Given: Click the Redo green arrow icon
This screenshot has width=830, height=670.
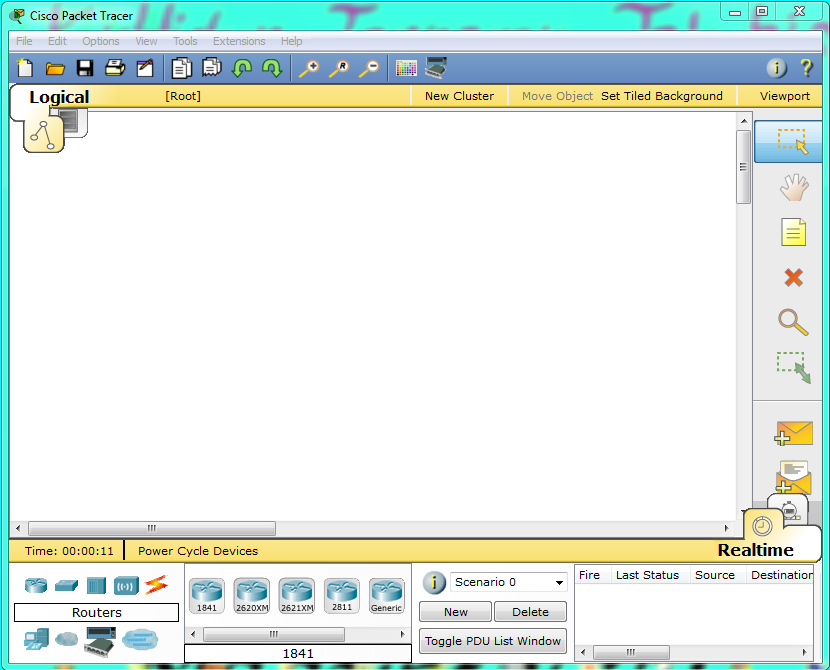Looking at the screenshot, I should [x=272, y=68].
